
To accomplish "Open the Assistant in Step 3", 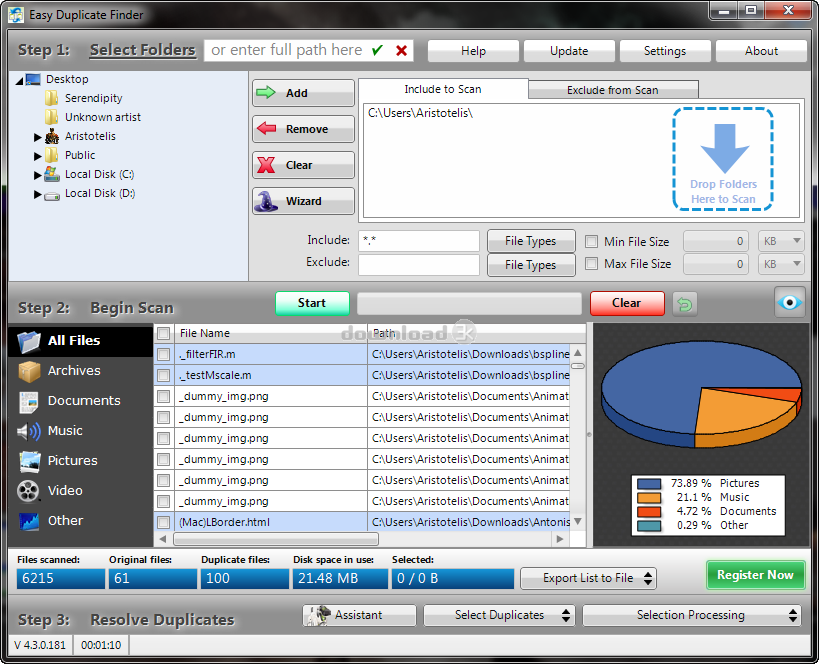I will (359, 615).
